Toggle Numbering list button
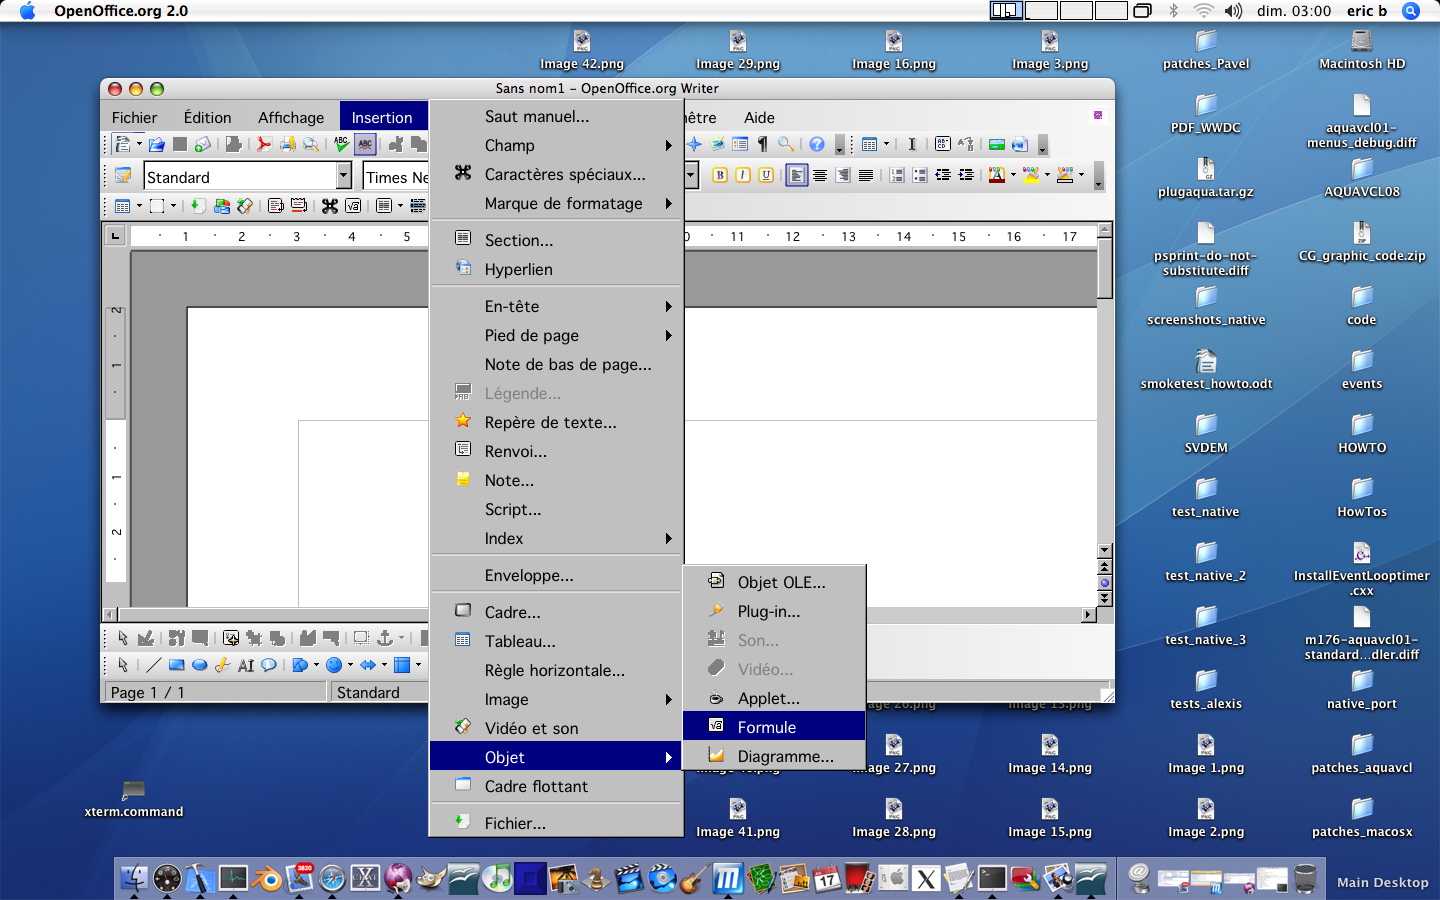 (896, 175)
